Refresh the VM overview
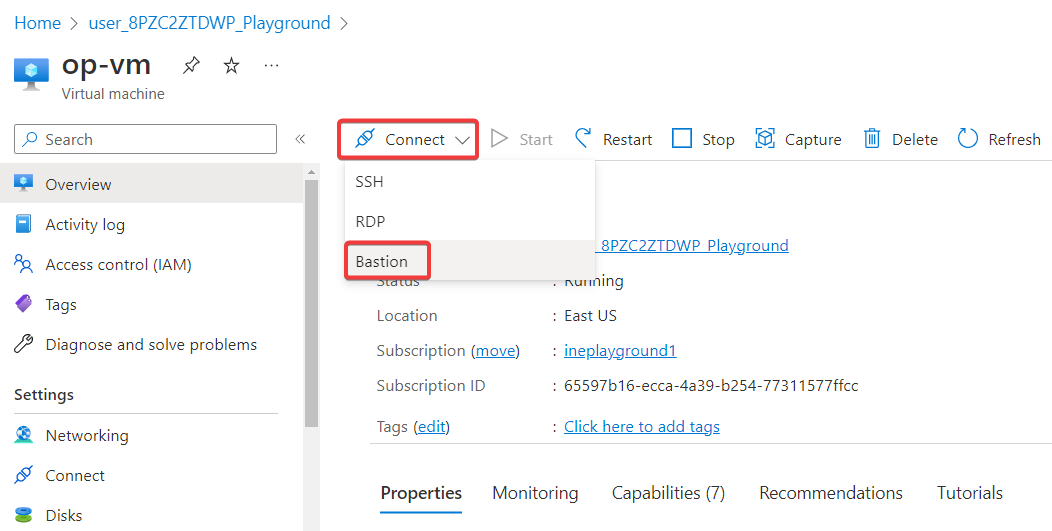Image resolution: width=1052 pixels, height=531 pixels. click(x=999, y=139)
